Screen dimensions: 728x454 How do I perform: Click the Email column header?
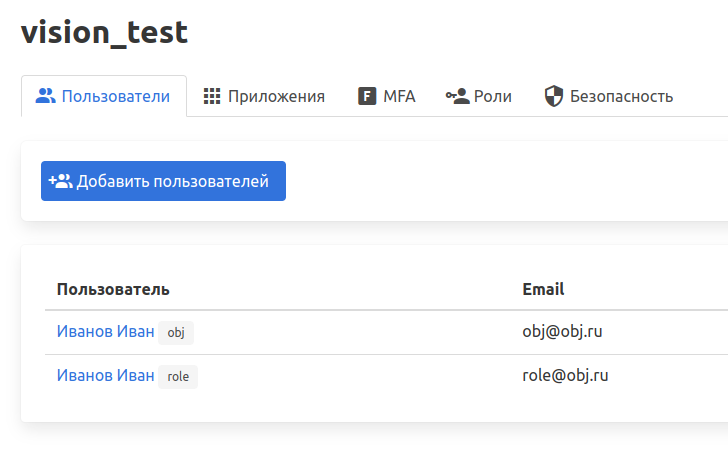click(x=543, y=289)
